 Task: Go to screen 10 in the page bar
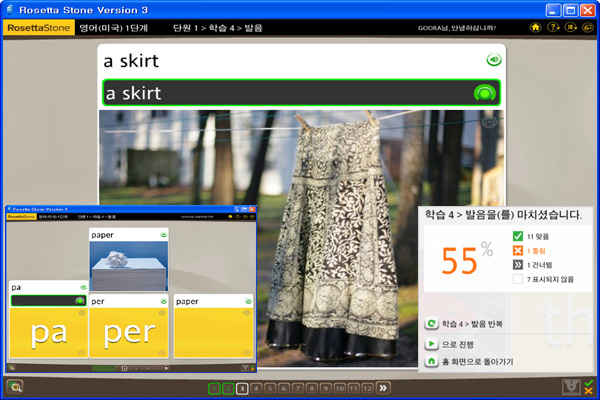339,389
